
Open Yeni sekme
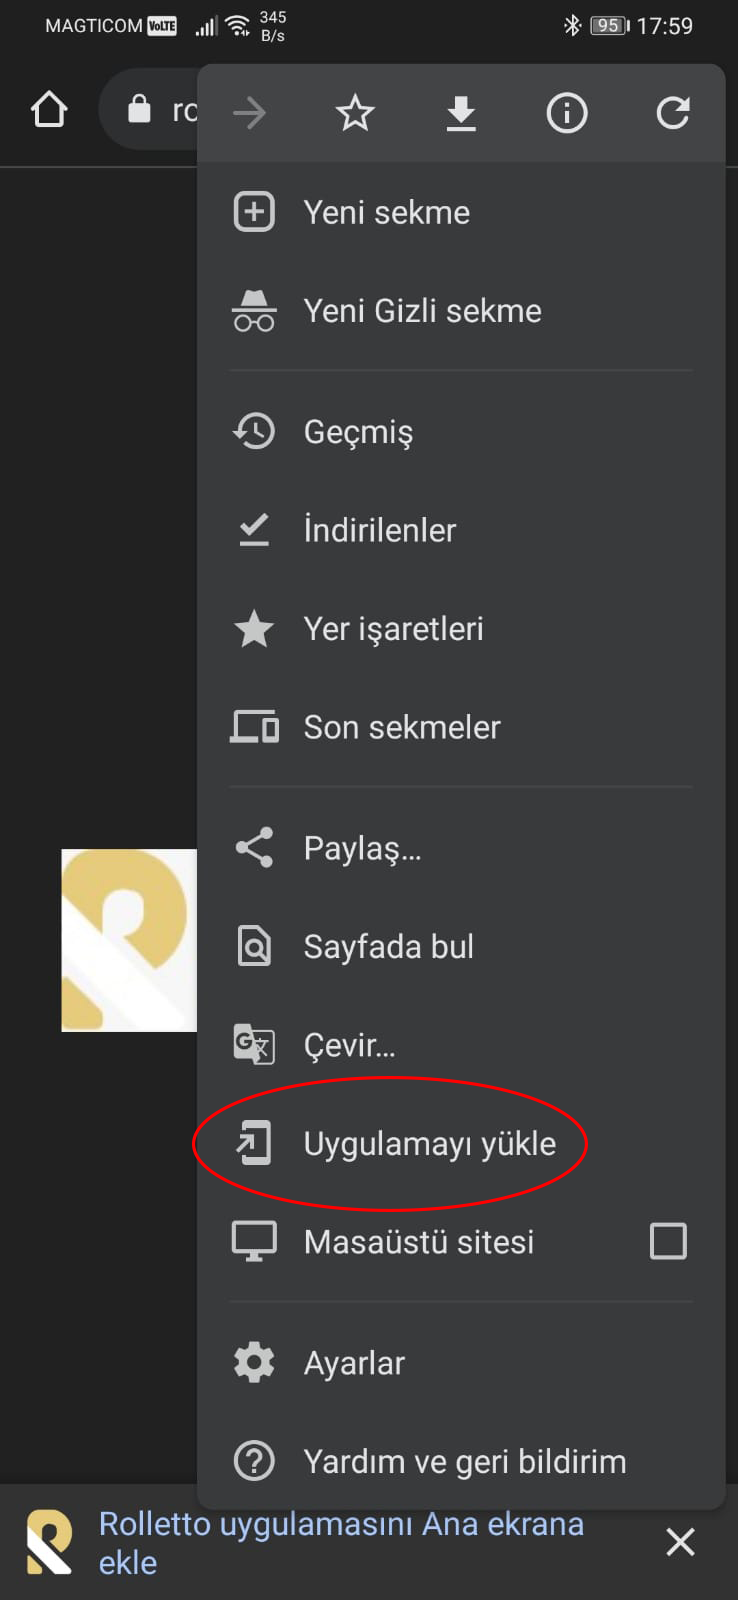click(386, 212)
